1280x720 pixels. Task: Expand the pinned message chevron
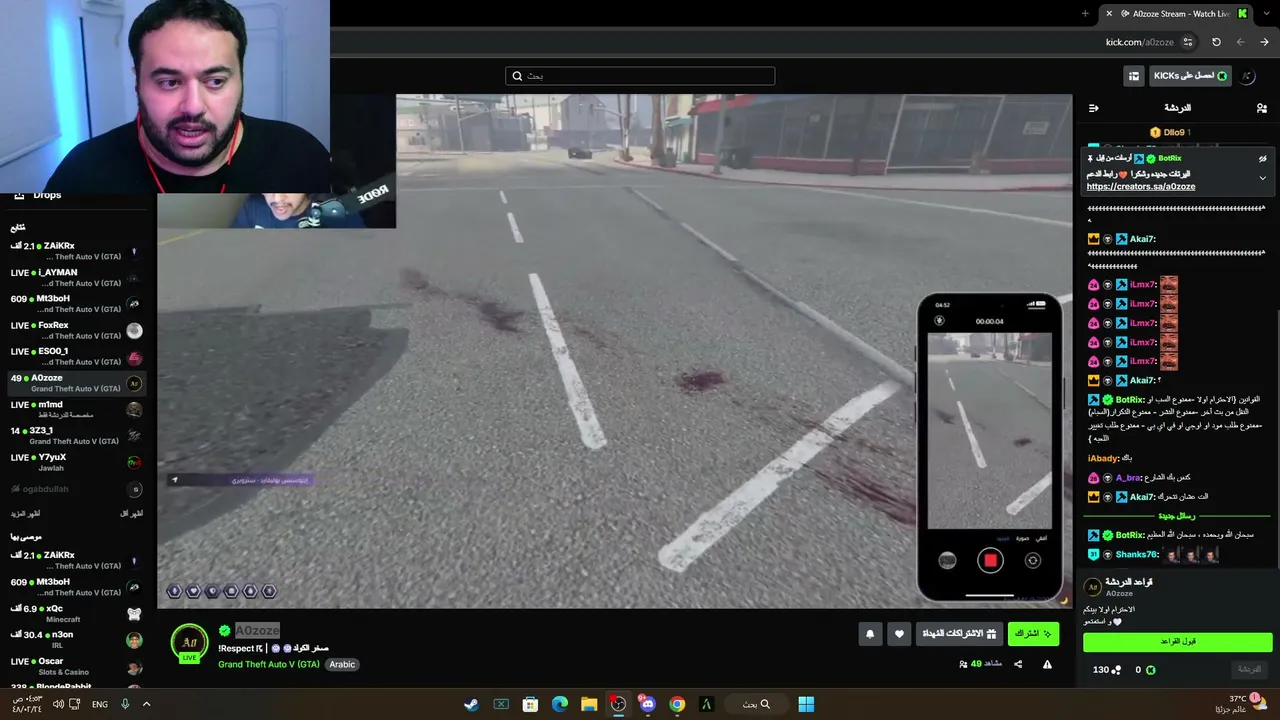(x=1263, y=178)
